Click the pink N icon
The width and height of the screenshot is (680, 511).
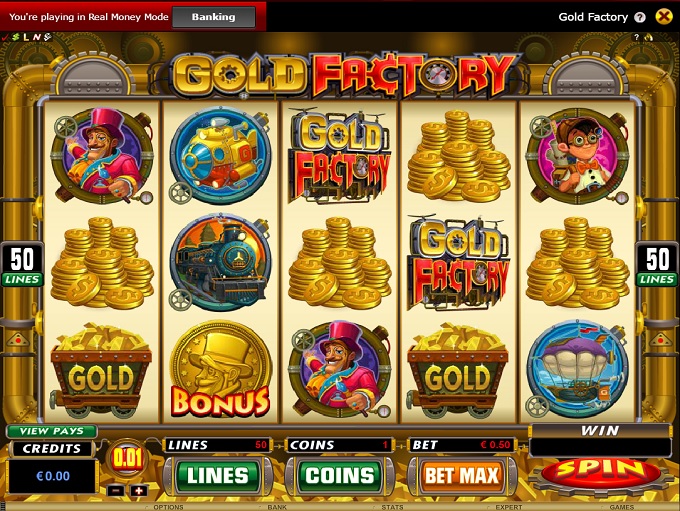(36, 37)
